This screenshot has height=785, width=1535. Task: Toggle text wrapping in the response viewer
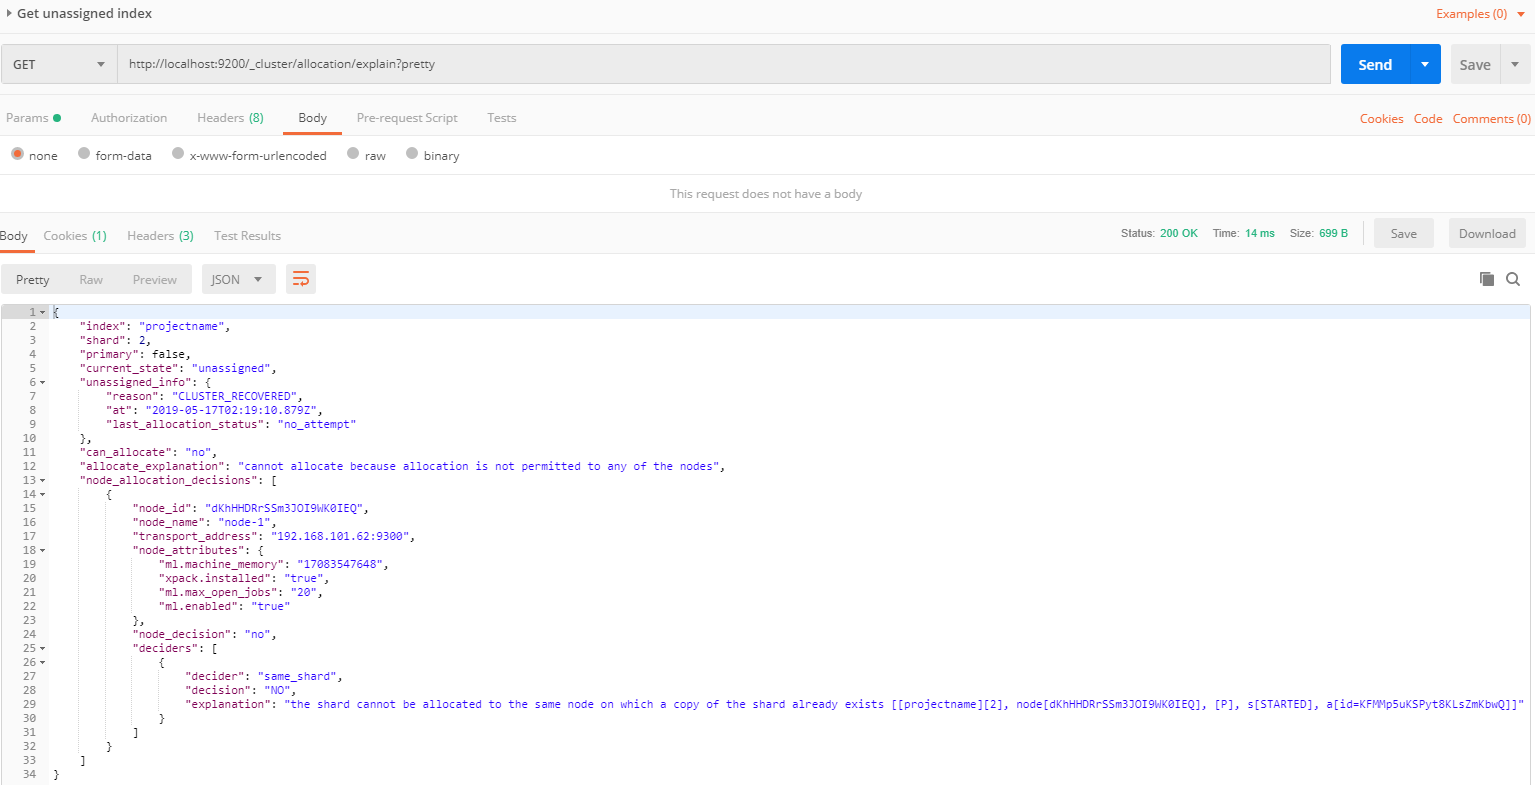coord(301,279)
